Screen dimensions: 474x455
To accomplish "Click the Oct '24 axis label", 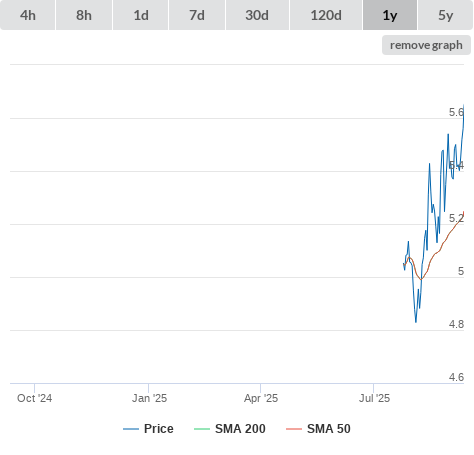I will click(x=34, y=398).
